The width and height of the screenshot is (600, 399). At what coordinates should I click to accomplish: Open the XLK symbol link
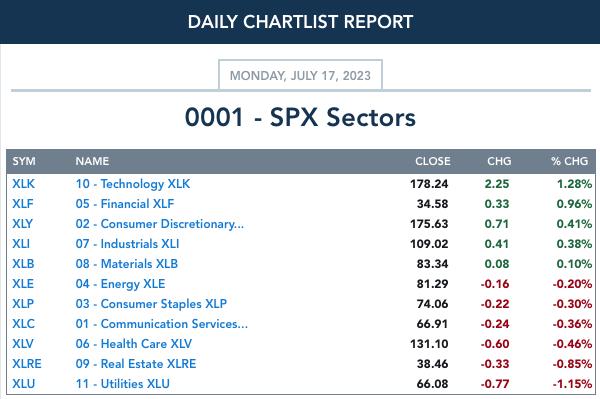pyautogui.click(x=23, y=184)
